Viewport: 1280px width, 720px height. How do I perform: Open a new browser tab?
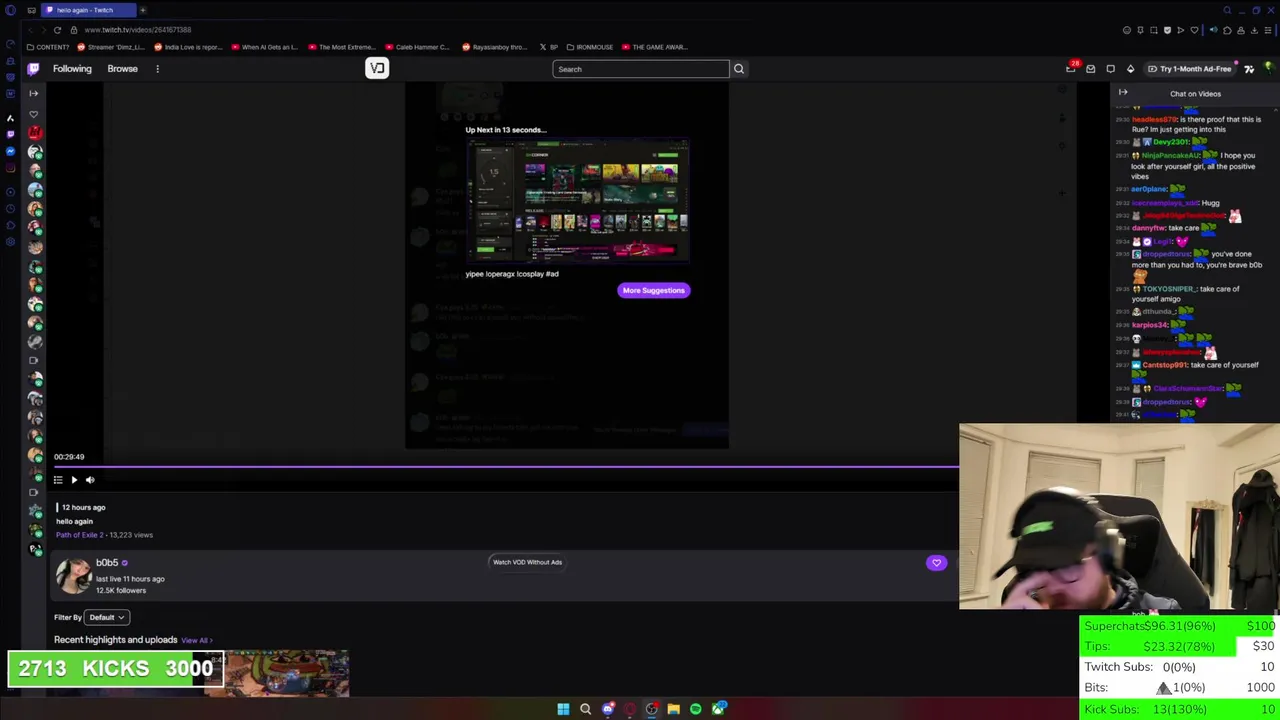click(142, 10)
